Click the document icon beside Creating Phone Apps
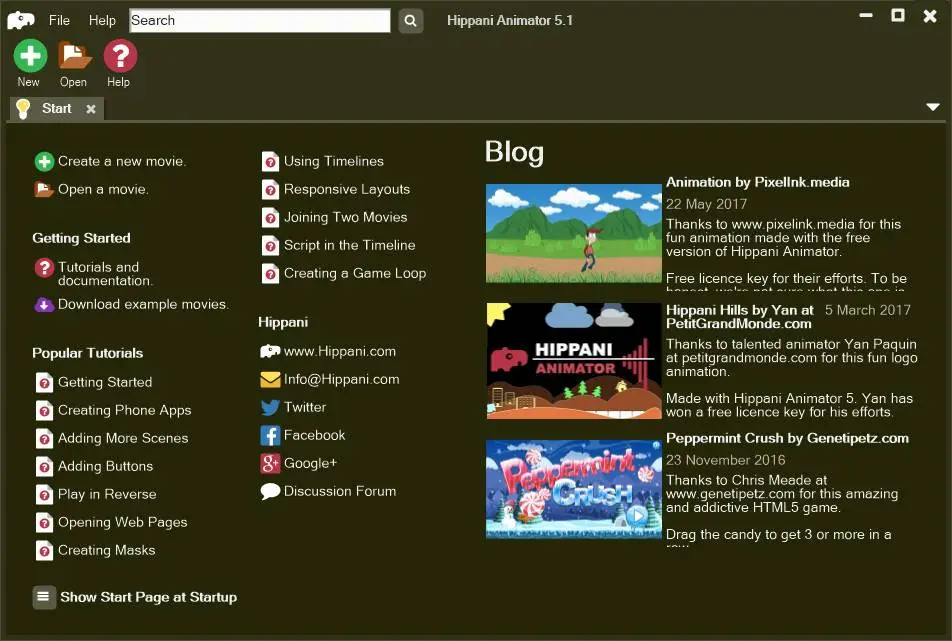 tap(44, 410)
